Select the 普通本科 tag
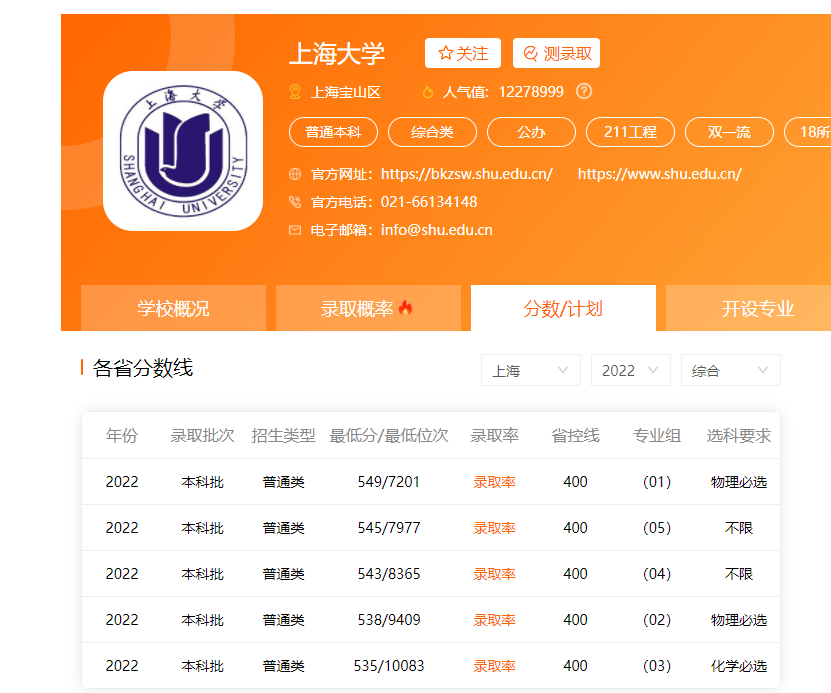 point(333,132)
